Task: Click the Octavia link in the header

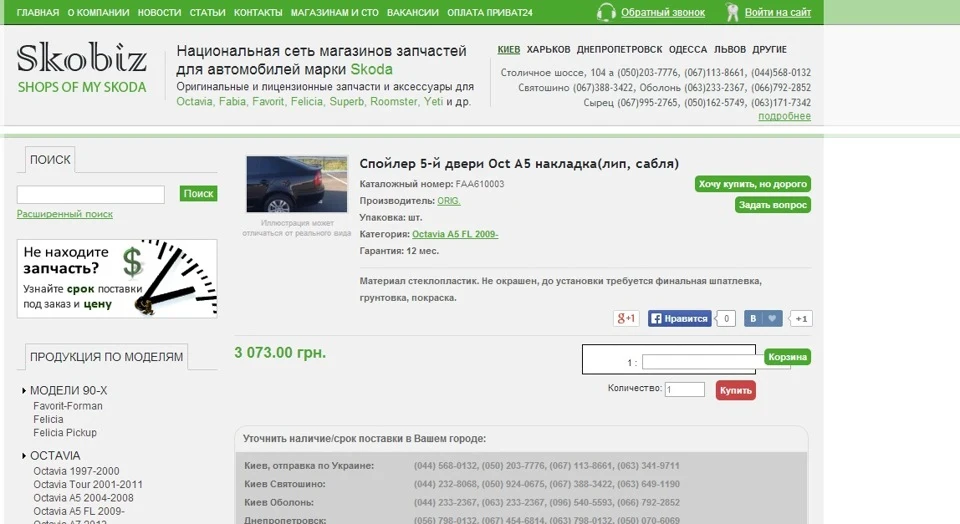Action: tap(194, 102)
